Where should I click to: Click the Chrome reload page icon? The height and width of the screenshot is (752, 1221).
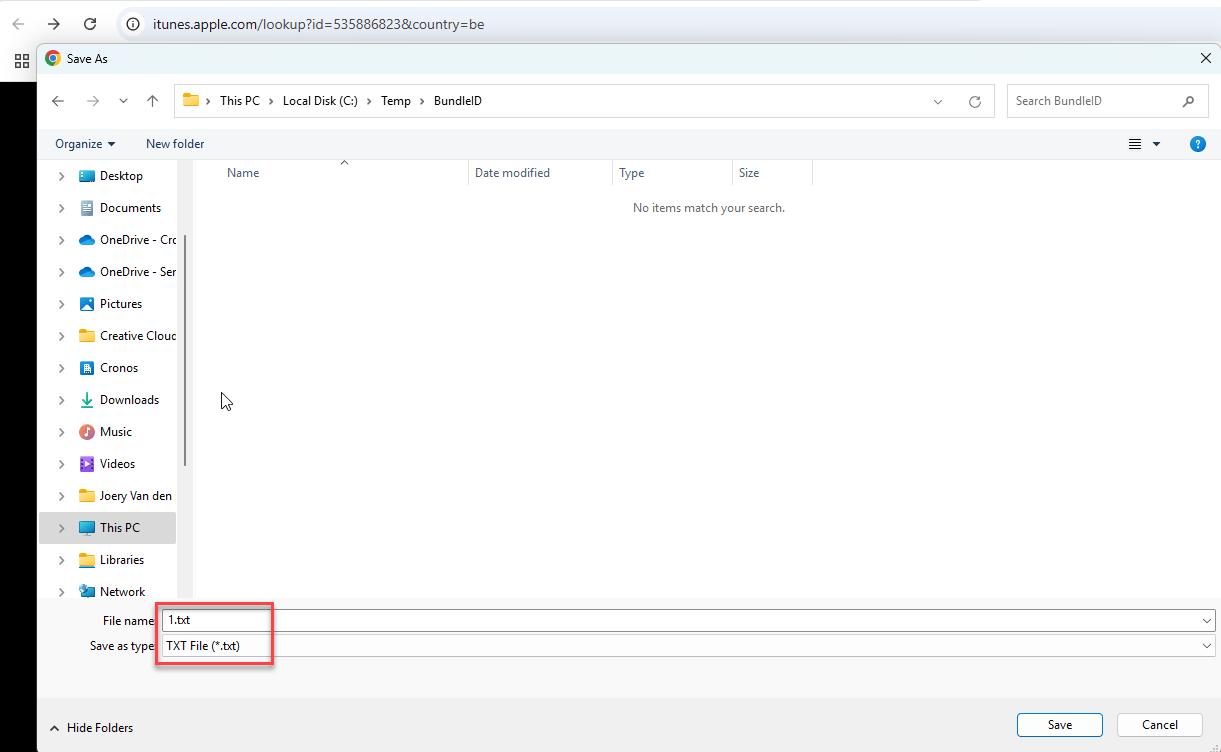(x=90, y=24)
